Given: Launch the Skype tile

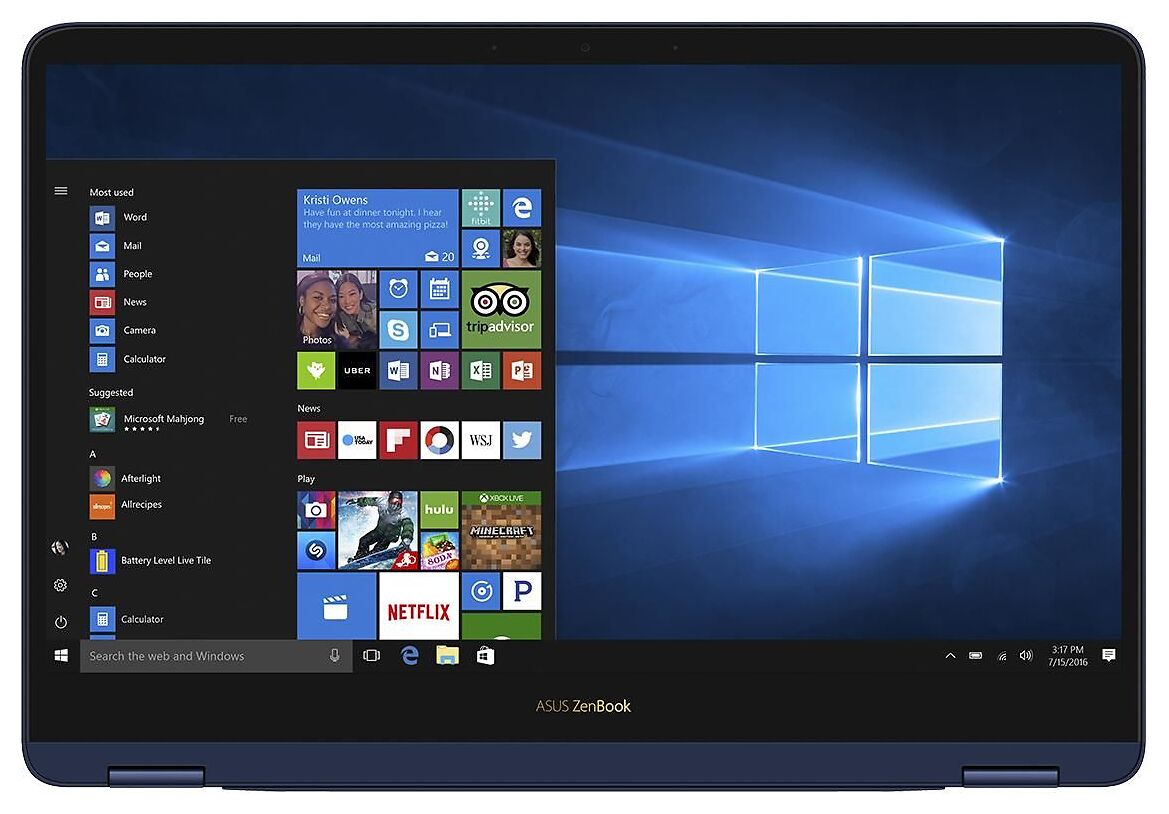Looking at the screenshot, I should tap(398, 329).
